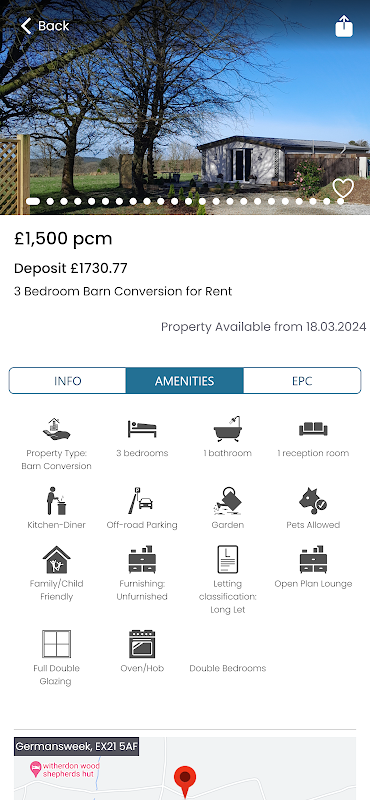Go back using the Back arrow
Screen dimensions: 370x800
pyautogui.click(x=44, y=26)
